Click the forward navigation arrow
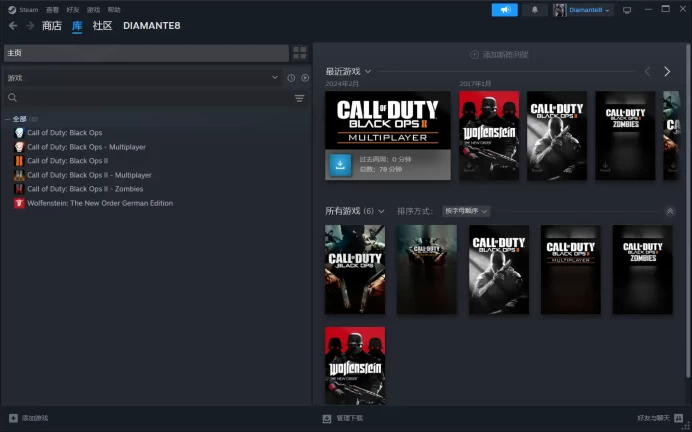Viewport: 692px width, 432px height. [x=30, y=26]
